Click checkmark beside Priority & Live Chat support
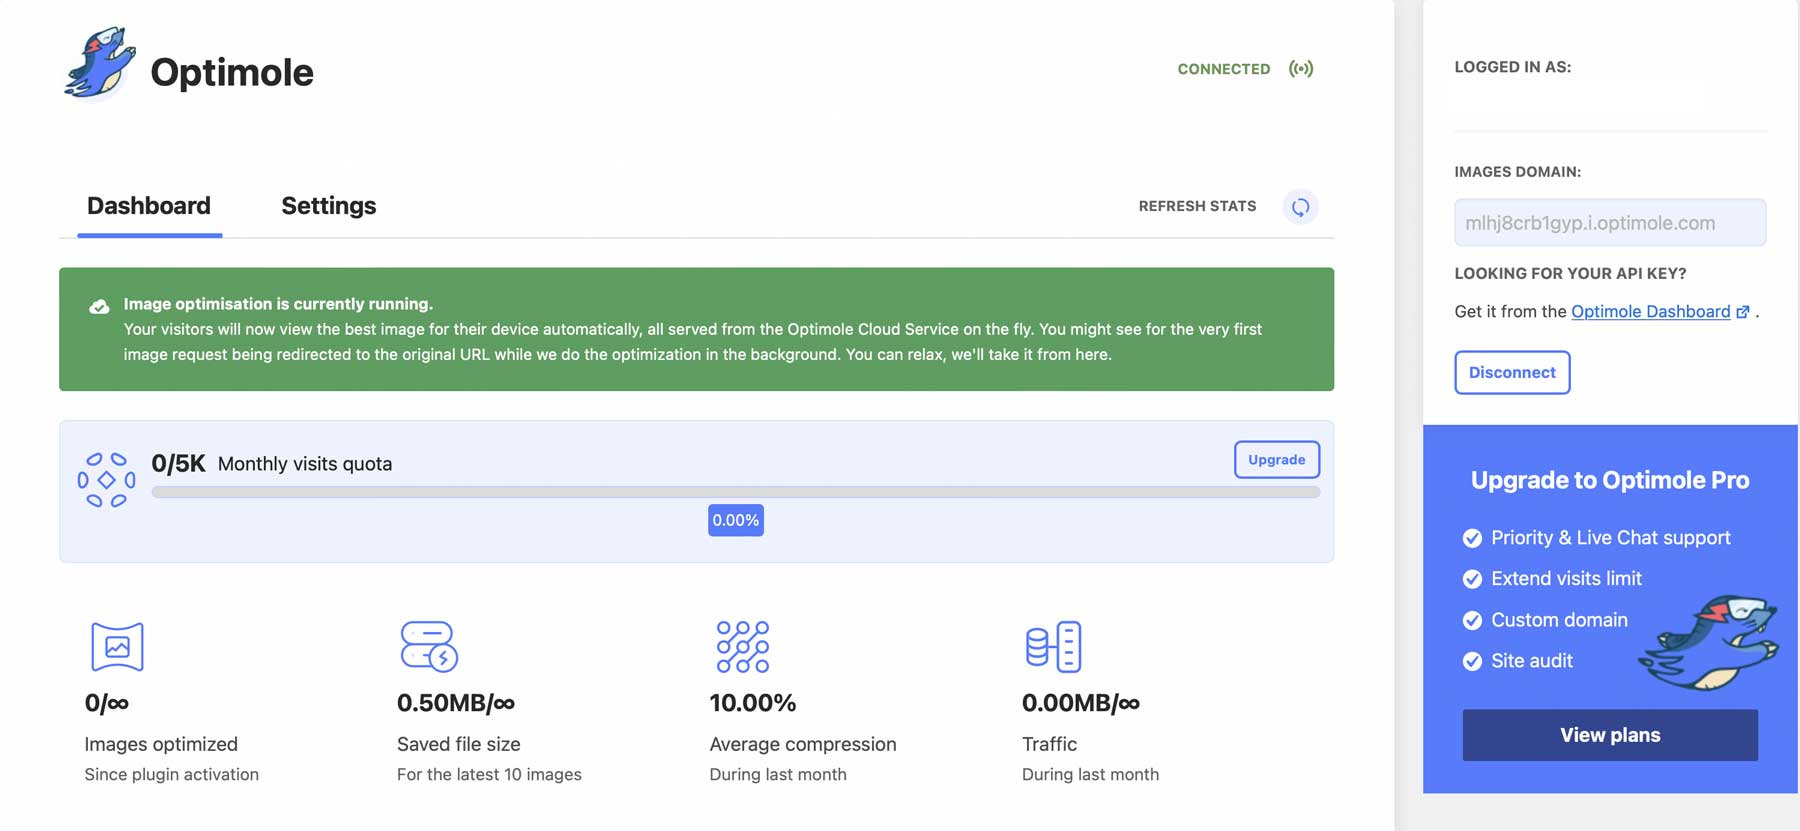Image resolution: width=1800 pixels, height=831 pixels. pos(1472,538)
